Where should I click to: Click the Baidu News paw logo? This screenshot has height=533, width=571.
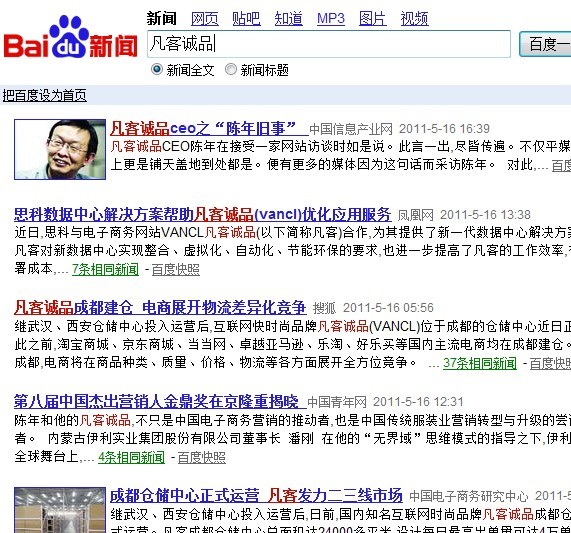click(x=70, y=37)
